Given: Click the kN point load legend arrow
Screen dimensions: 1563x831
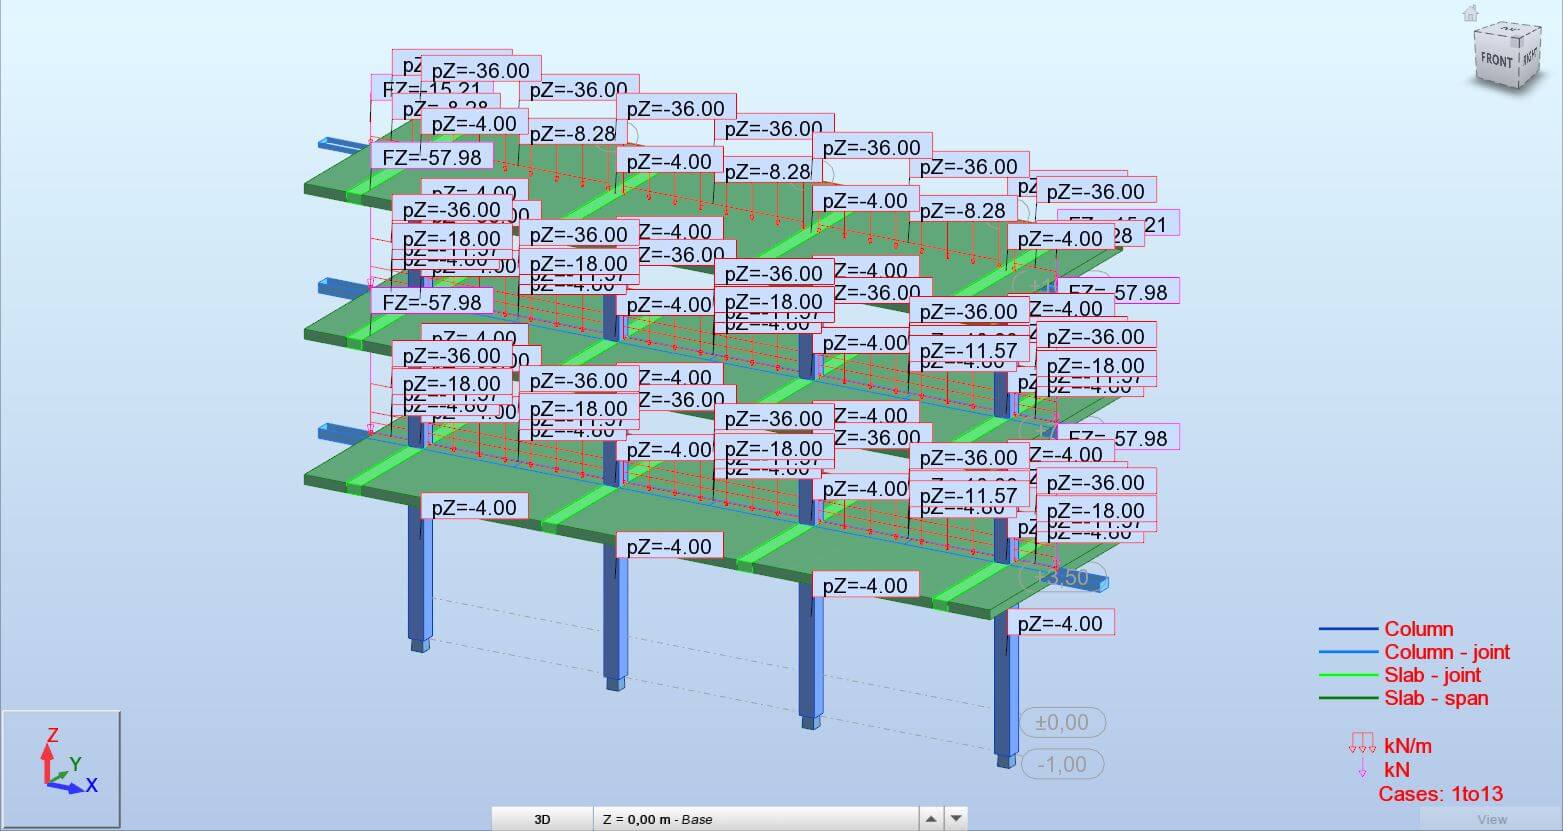Looking at the screenshot, I should 1362,769.
